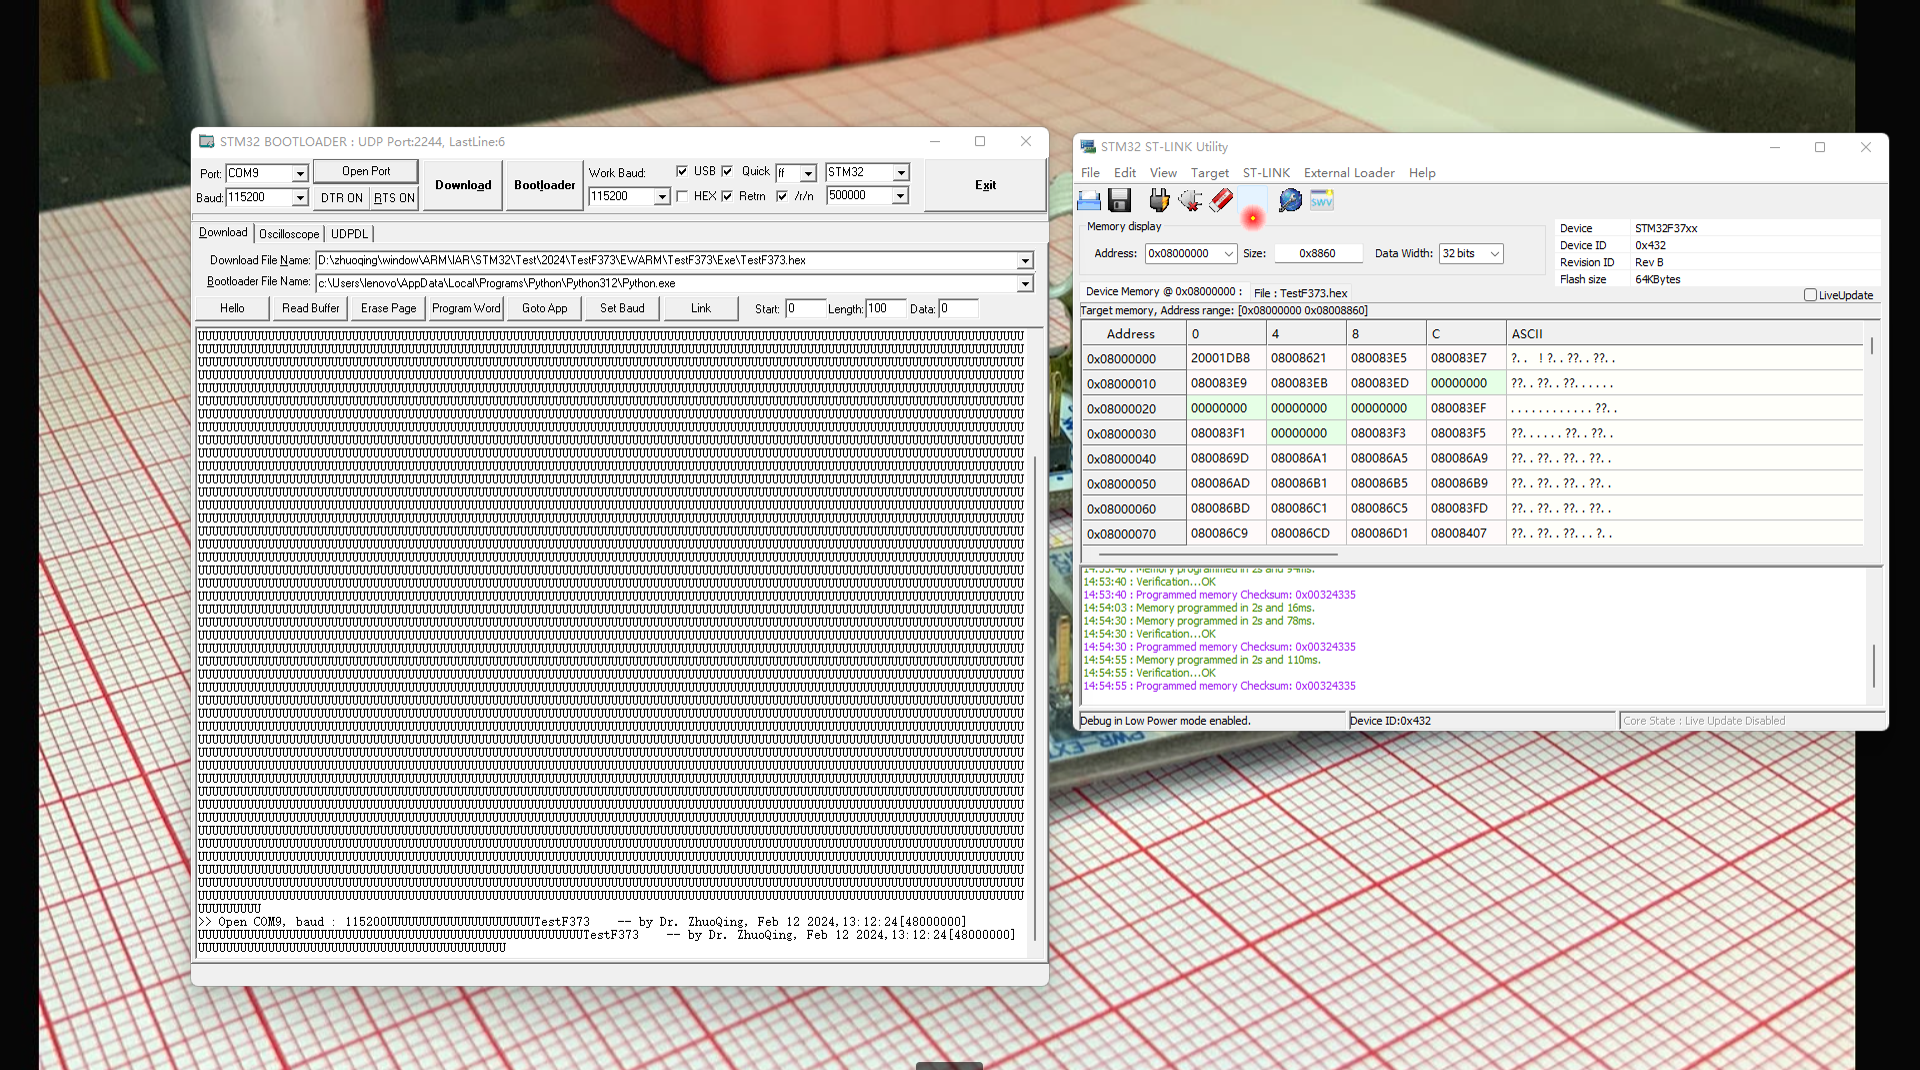Expand the 500000 dropdown
Image resolution: width=1920 pixels, height=1070 pixels.
pos(900,196)
